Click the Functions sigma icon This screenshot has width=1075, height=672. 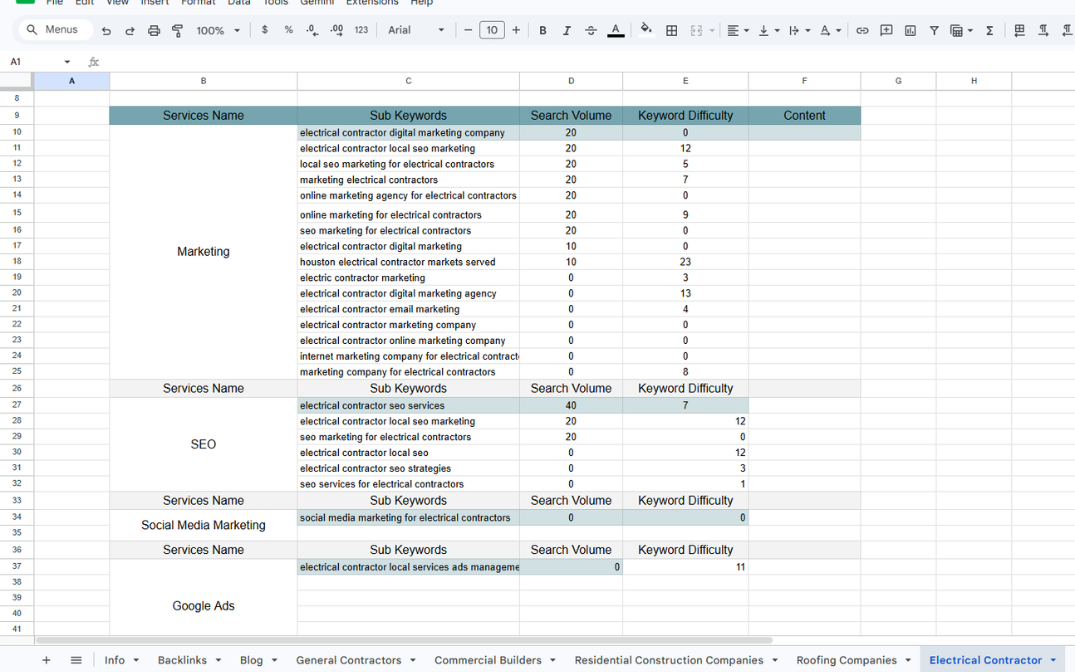tap(990, 31)
